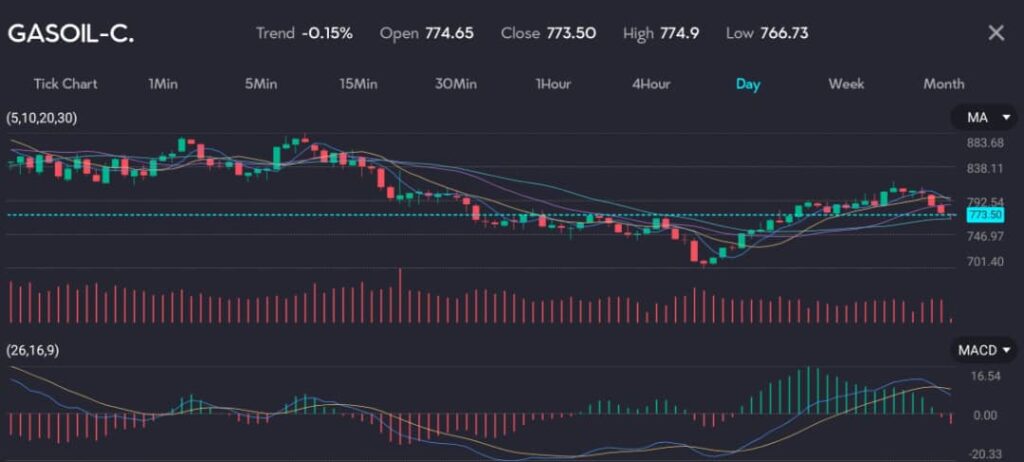Screen dimensions: 1024x462
Task: Switch to 4Hour timeframe
Action: (x=650, y=84)
